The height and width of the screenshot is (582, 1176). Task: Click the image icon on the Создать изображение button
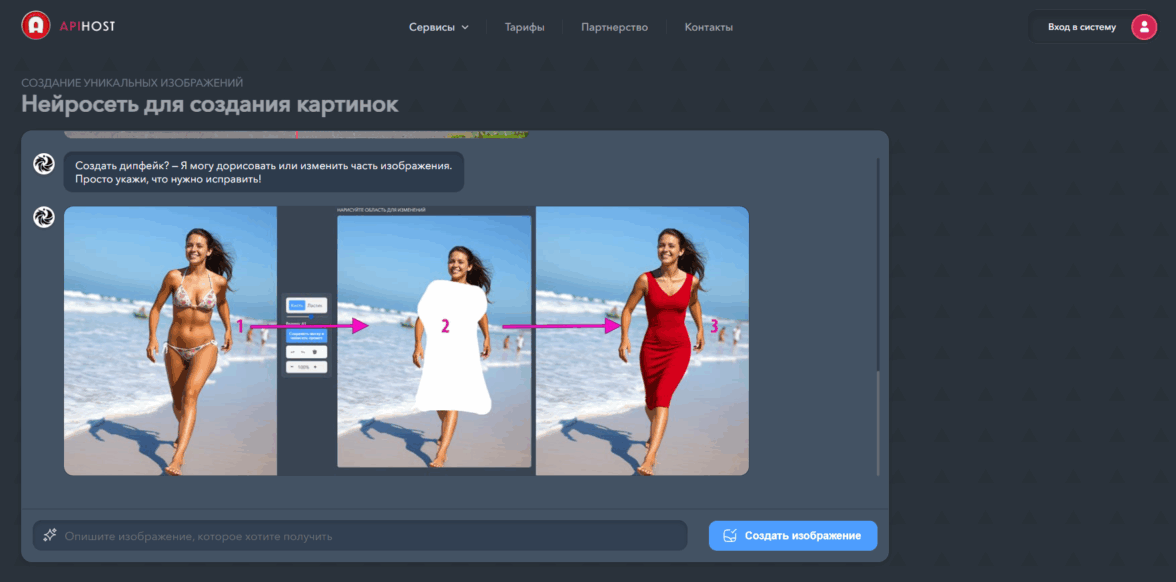click(x=730, y=536)
